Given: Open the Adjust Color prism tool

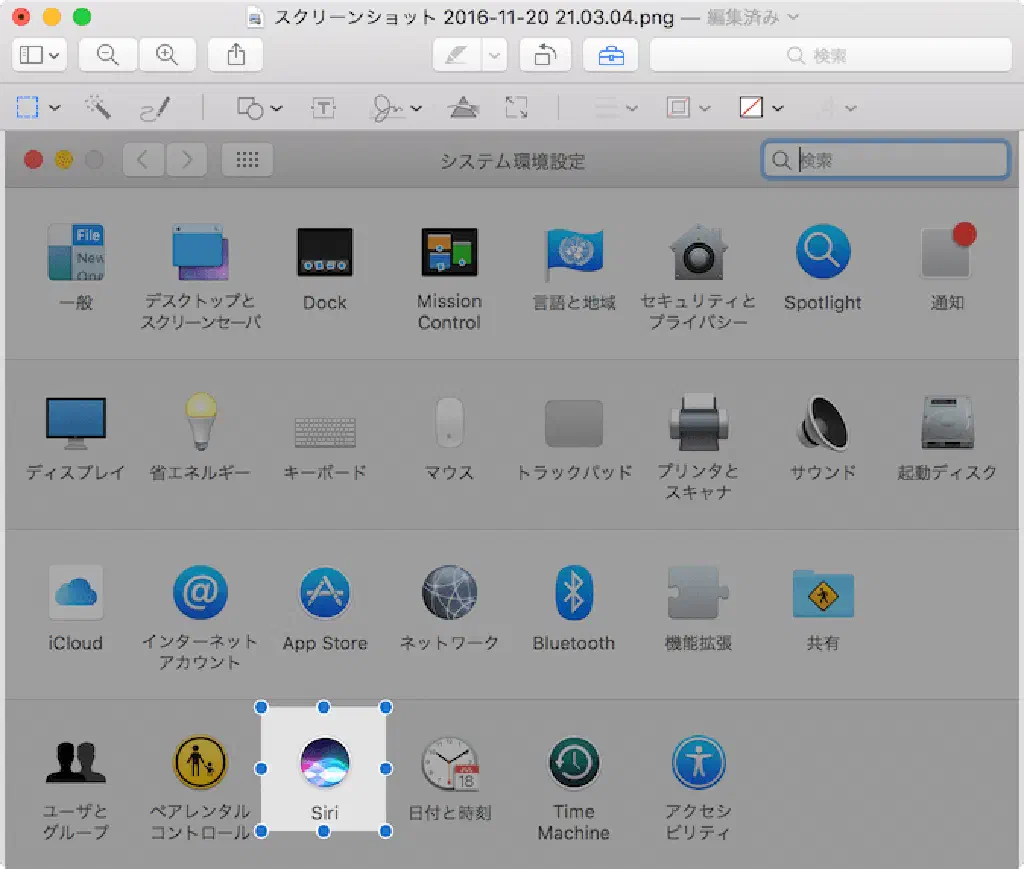Looking at the screenshot, I should [x=461, y=108].
